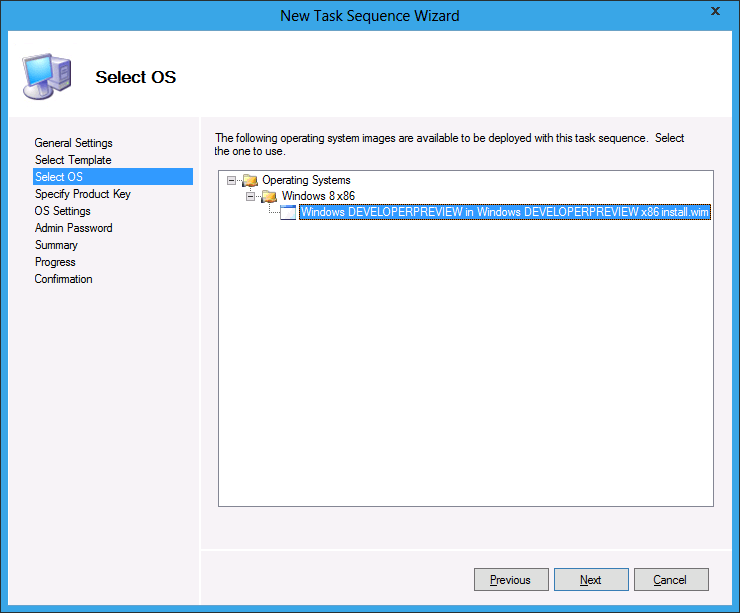Open the OS Settings step
The height and width of the screenshot is (613, 740).
click(62, 211)
